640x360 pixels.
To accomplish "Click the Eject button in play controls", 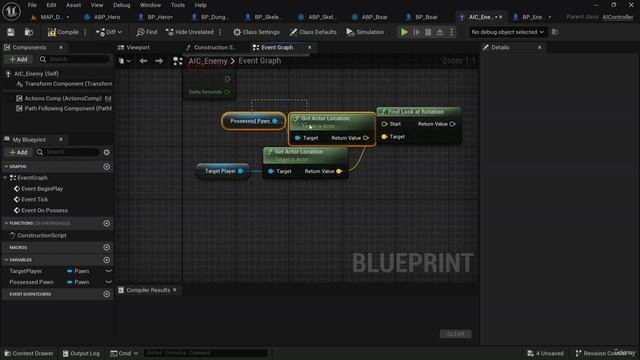I will coord(440,32).
